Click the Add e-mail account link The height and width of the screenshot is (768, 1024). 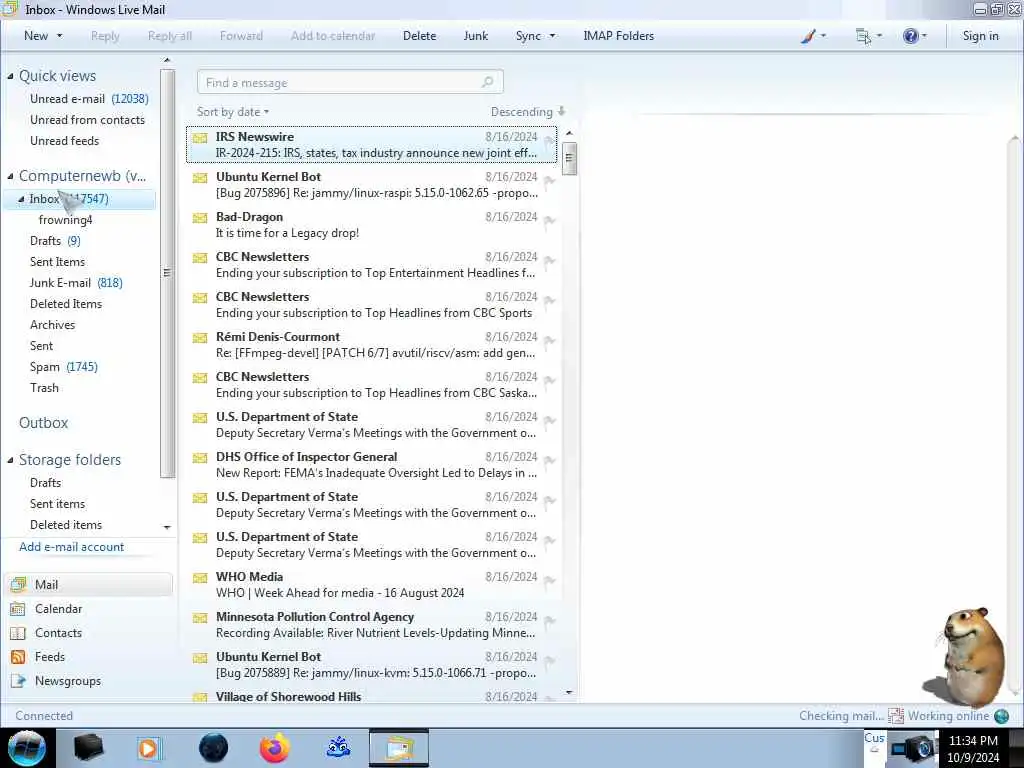click(x=71, y=547)
